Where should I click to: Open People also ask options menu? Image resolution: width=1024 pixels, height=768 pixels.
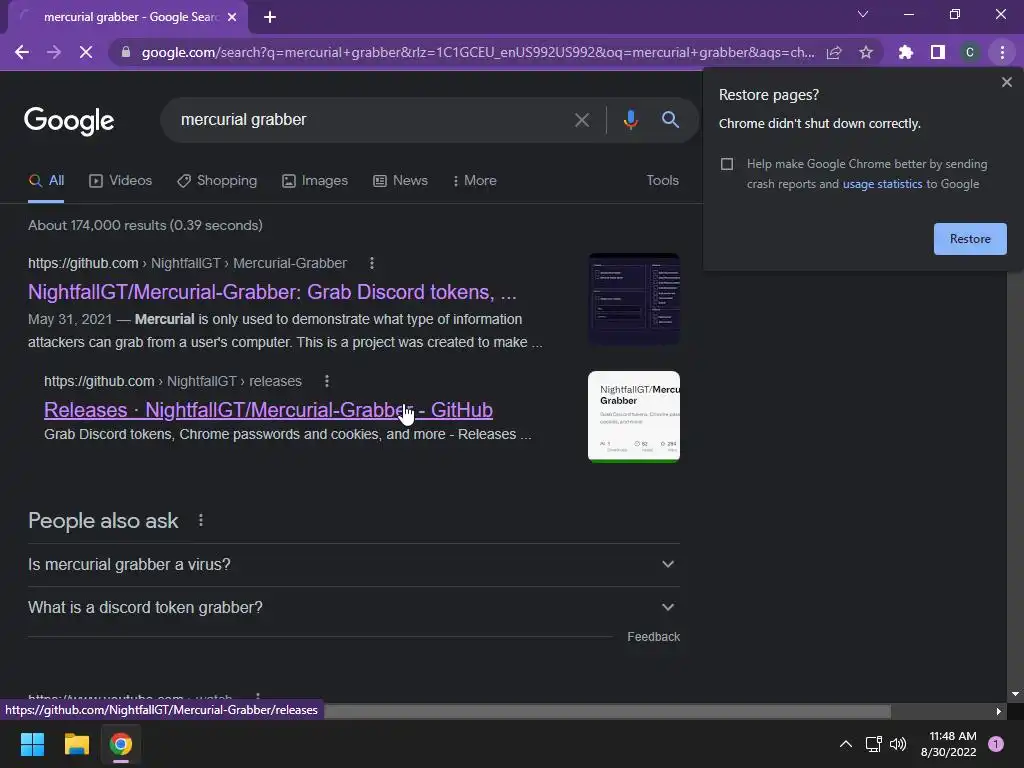point(200,520)
